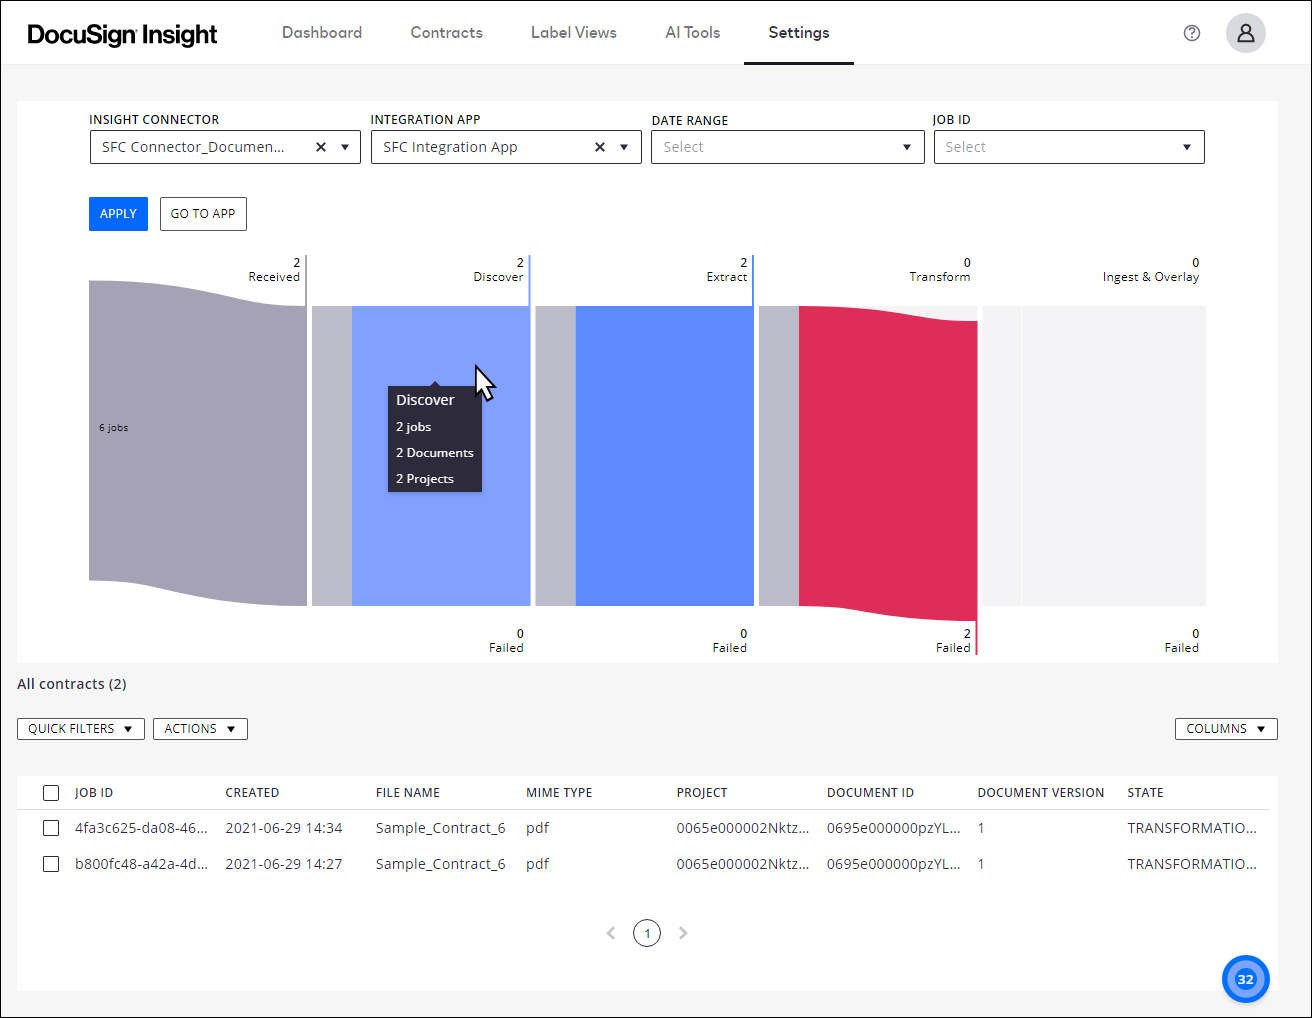Select the Settings tab

799,33
